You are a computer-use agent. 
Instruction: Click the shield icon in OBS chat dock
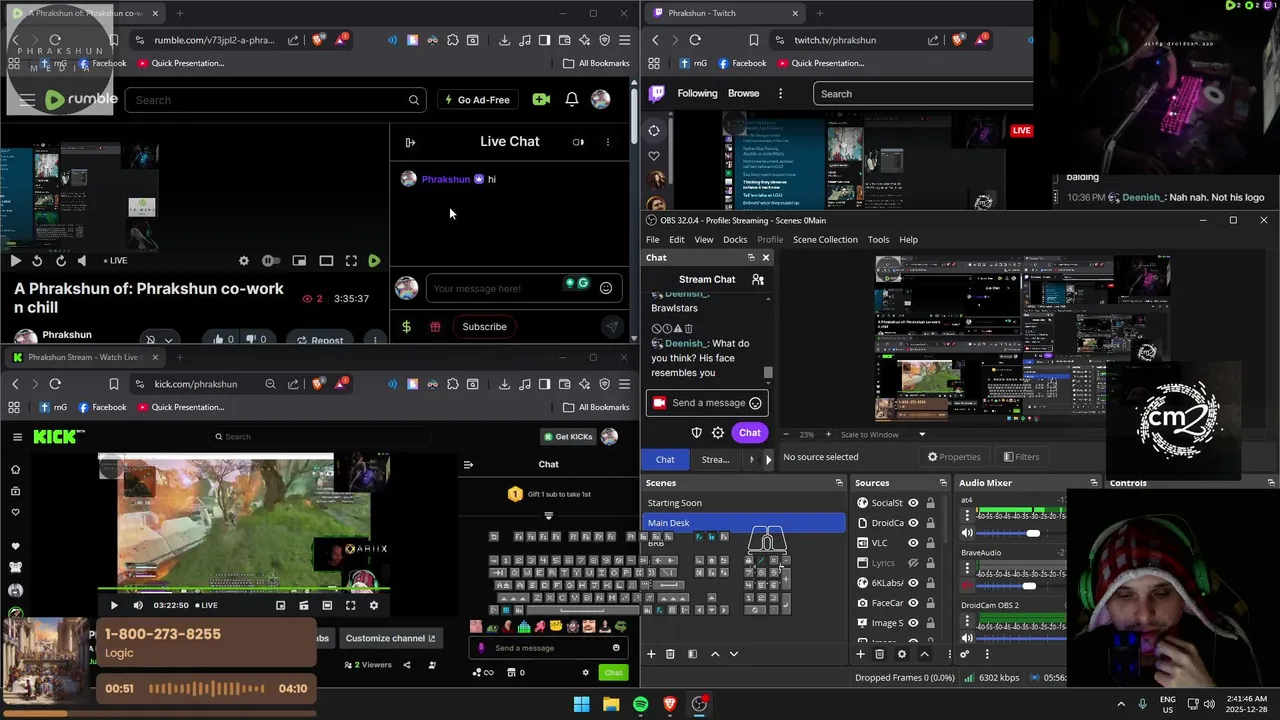(x=697, y=433)
